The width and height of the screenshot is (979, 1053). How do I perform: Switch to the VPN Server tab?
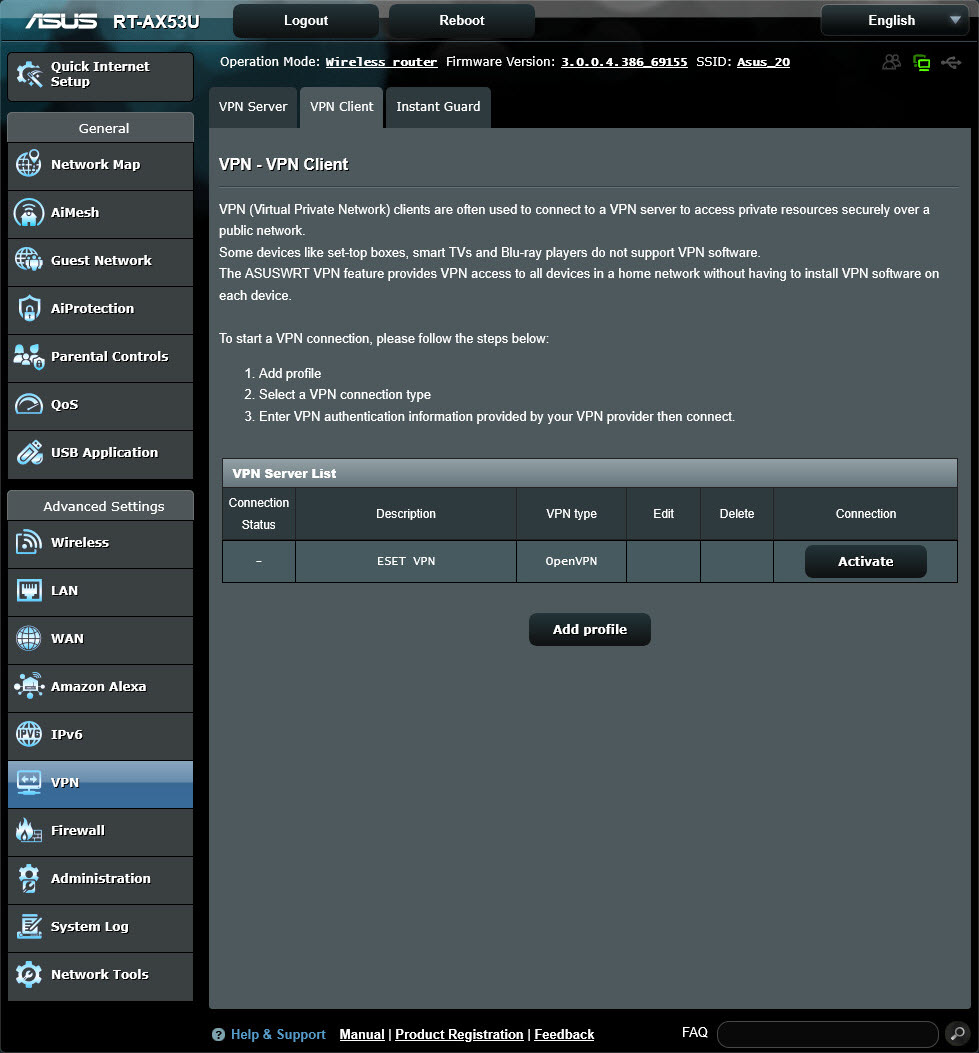coord(253,107)
